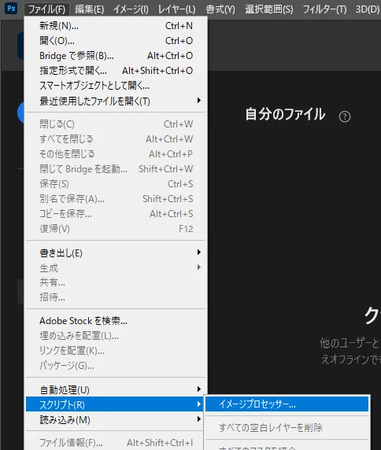The width and height of the screenshot is (381, 450).
Task: Expand the 書き出し(E) submenu
Action: [x=116, y=253]
